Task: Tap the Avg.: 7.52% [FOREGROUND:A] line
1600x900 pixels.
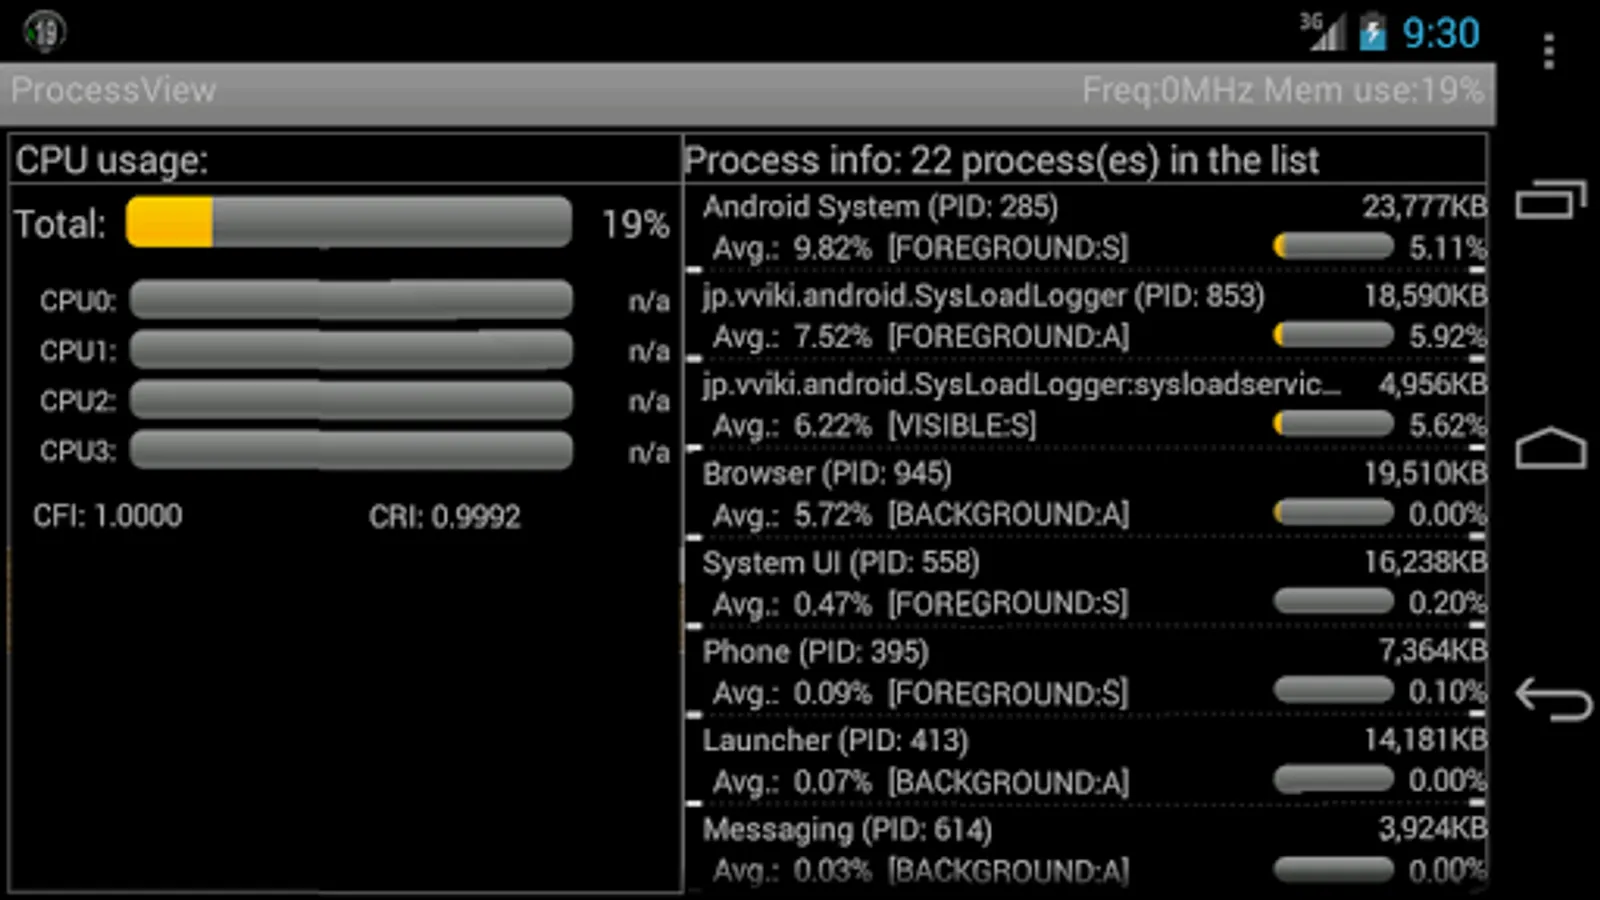Action: [920, 337]
